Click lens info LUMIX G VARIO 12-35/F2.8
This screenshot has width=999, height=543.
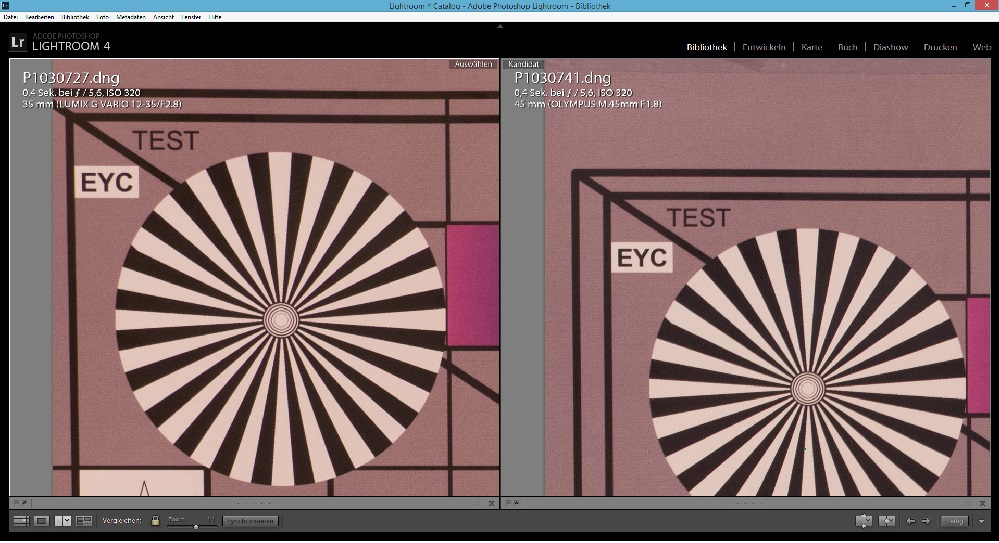120,104
